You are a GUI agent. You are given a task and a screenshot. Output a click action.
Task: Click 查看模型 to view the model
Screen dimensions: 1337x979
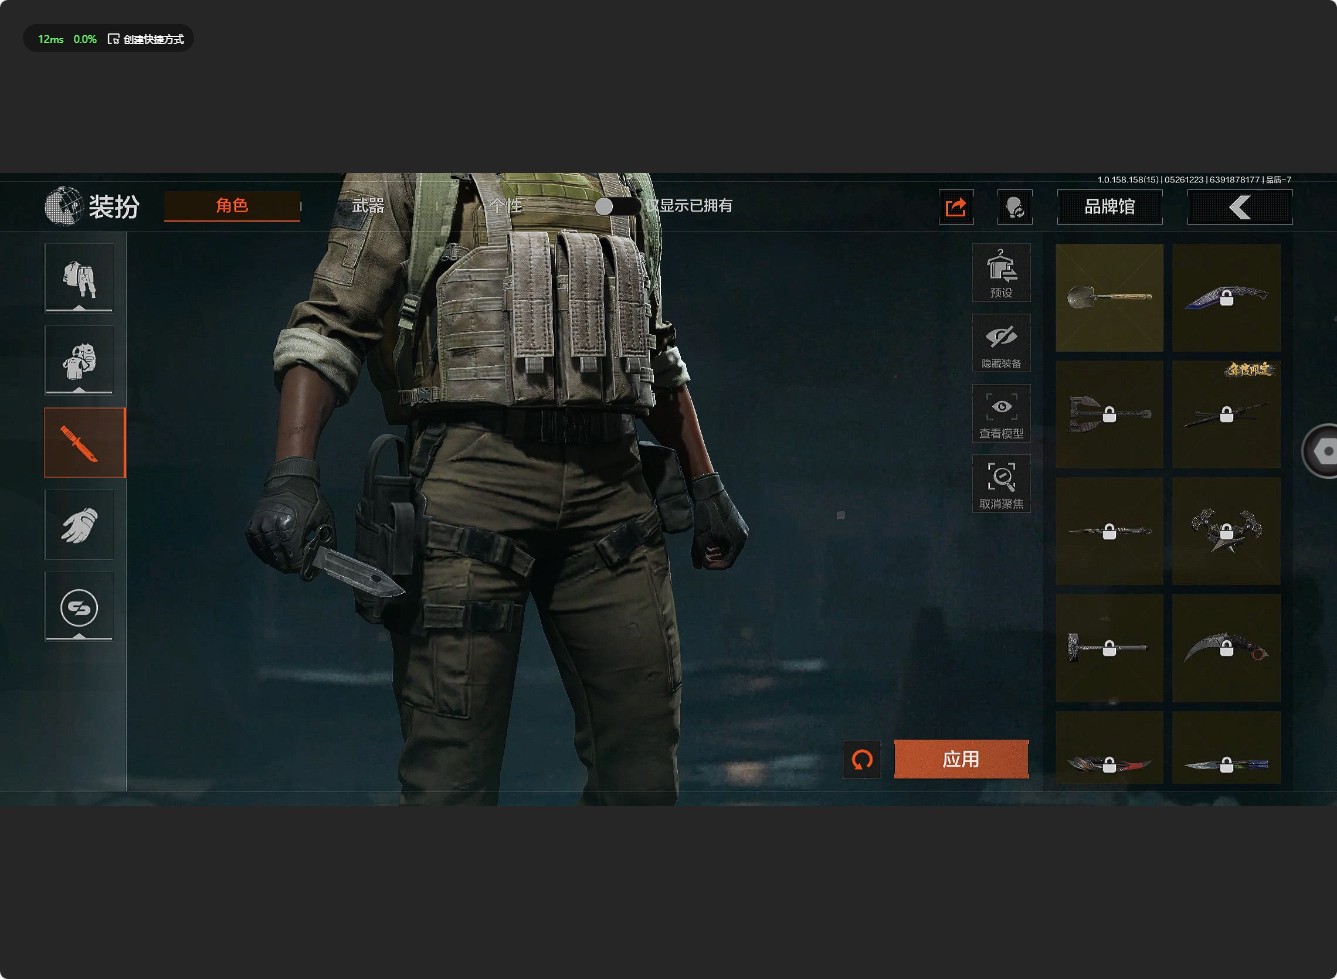point(1001,413)
